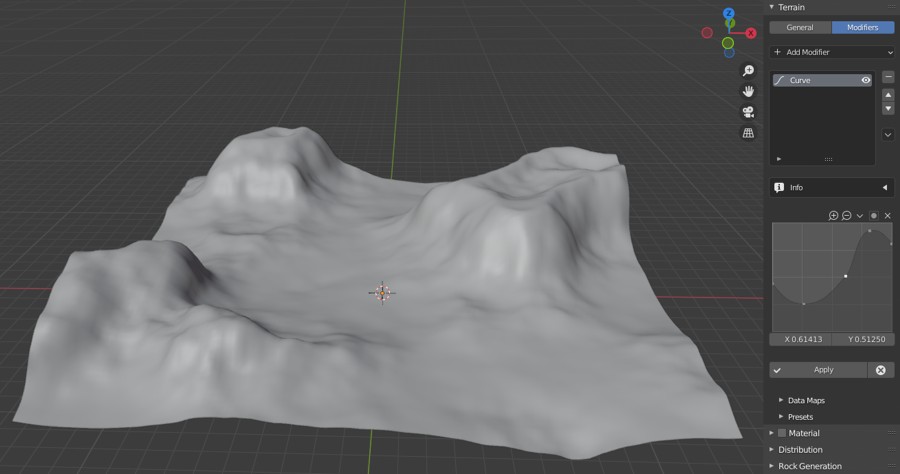Click the 3D cursor in the viewport

pos(382,293)
